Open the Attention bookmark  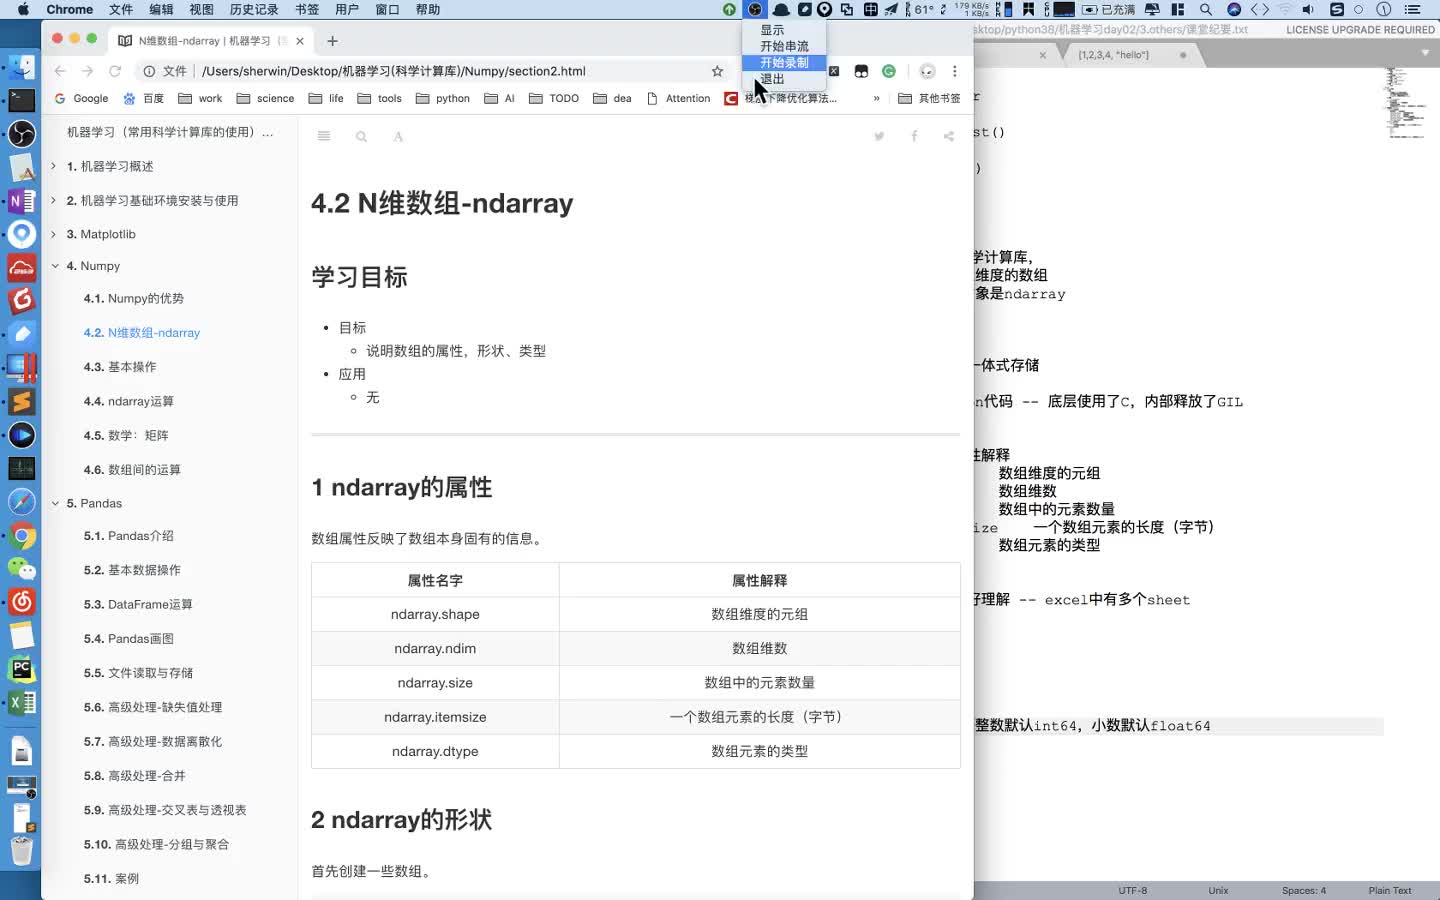click(x=678, y=98)
